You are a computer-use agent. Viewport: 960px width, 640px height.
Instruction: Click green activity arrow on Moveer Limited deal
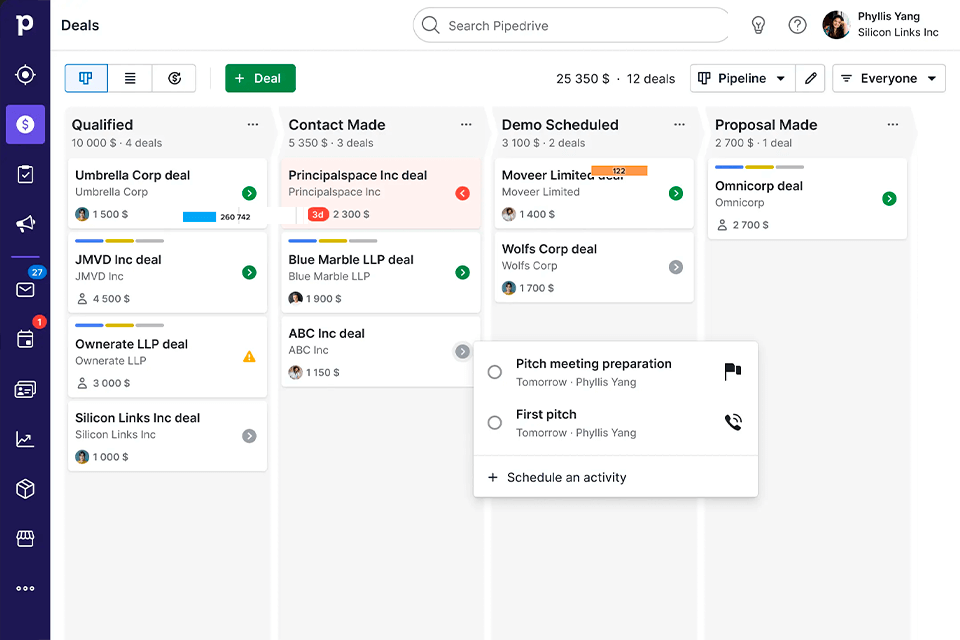(676, 194)
